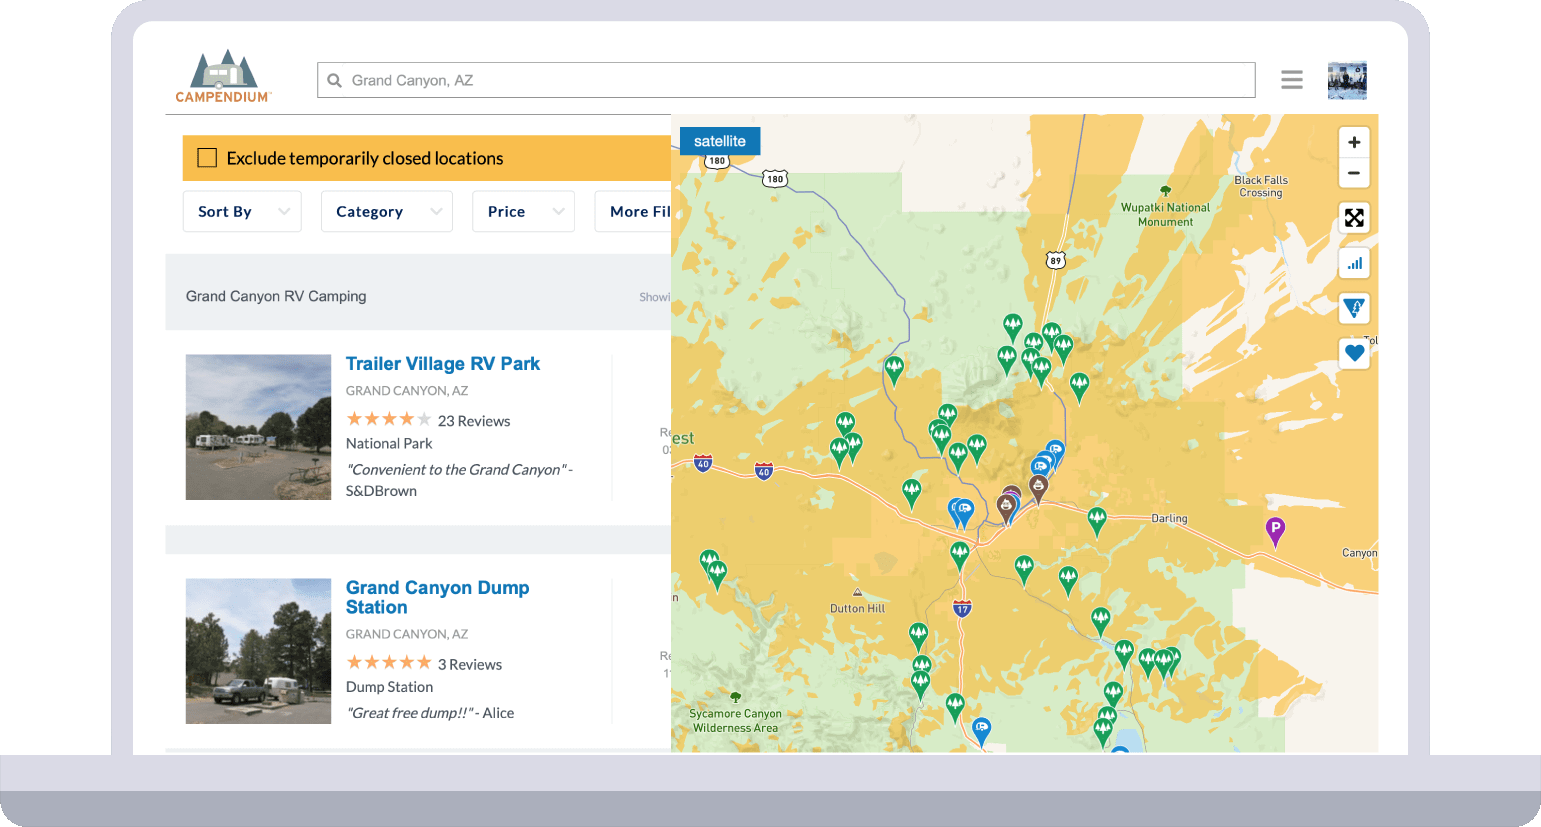Click the 'Black Falls Crossing' map label
The height and width of the screenshot is (827, 1541).
click(1261, 187)
